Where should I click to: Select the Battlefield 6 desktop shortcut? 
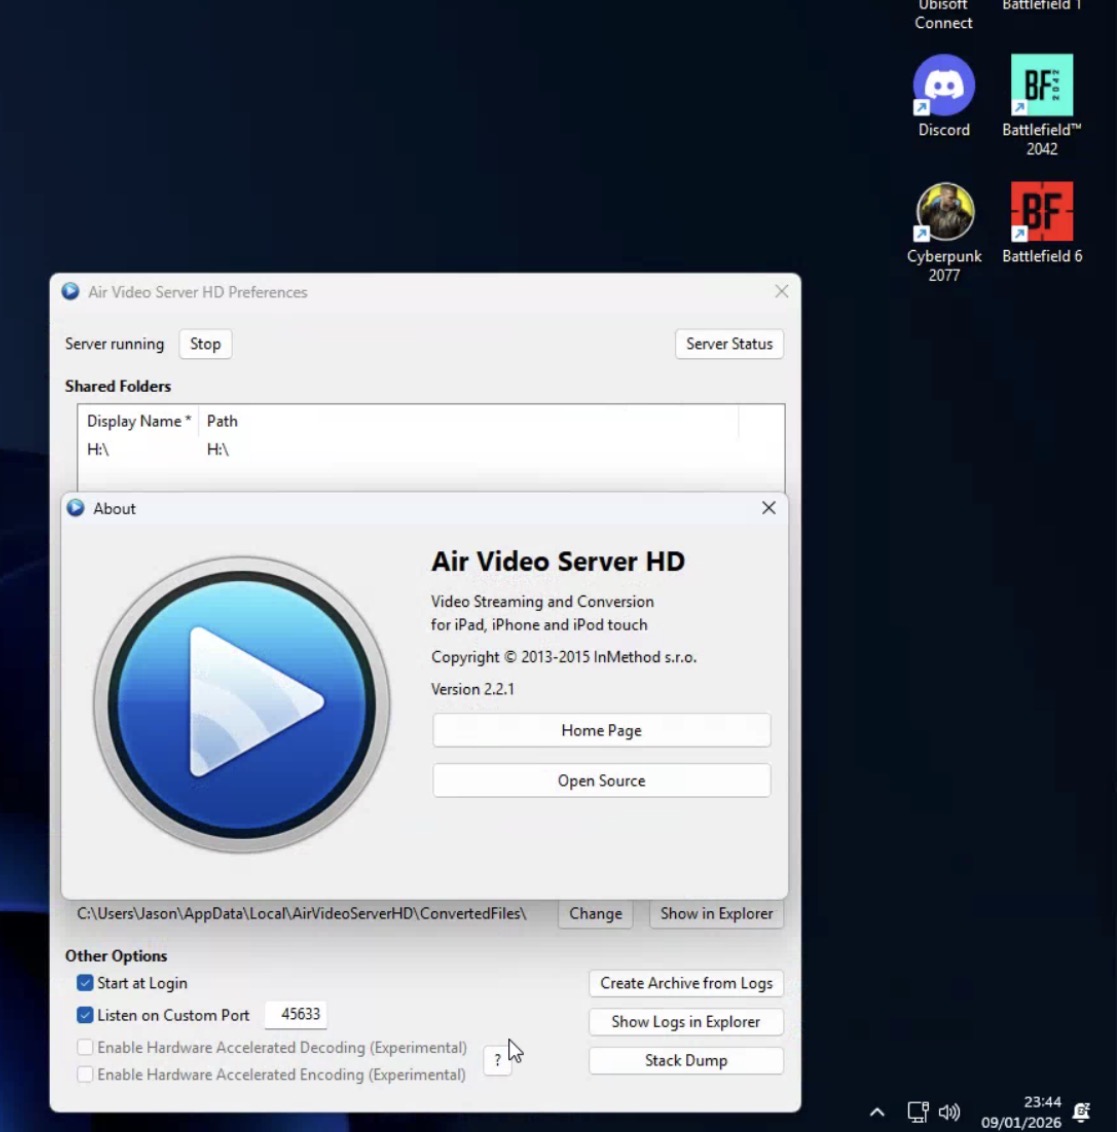[x=1041, y=223]
